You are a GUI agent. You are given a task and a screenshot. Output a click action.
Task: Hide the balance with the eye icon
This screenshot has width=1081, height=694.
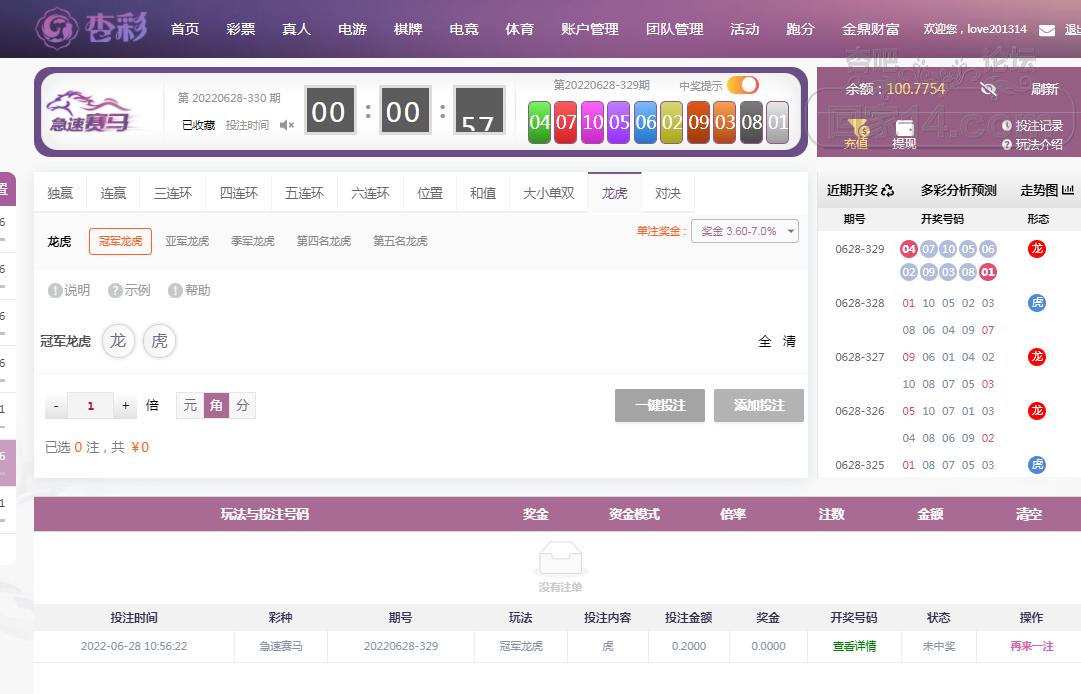pos(988,89)
